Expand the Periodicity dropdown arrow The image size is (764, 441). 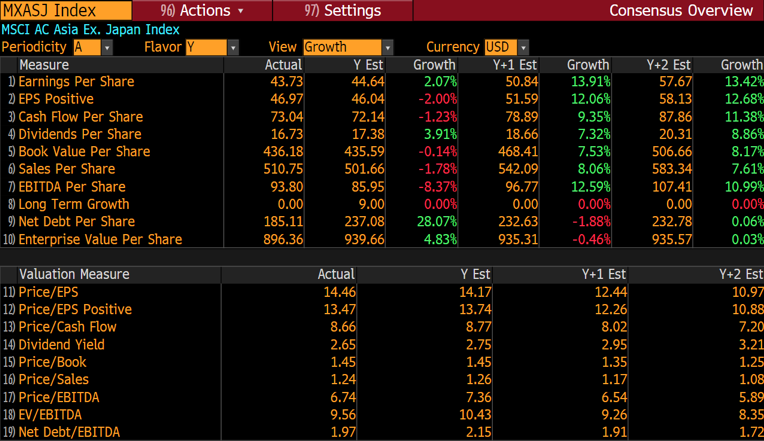coord(107,48)
